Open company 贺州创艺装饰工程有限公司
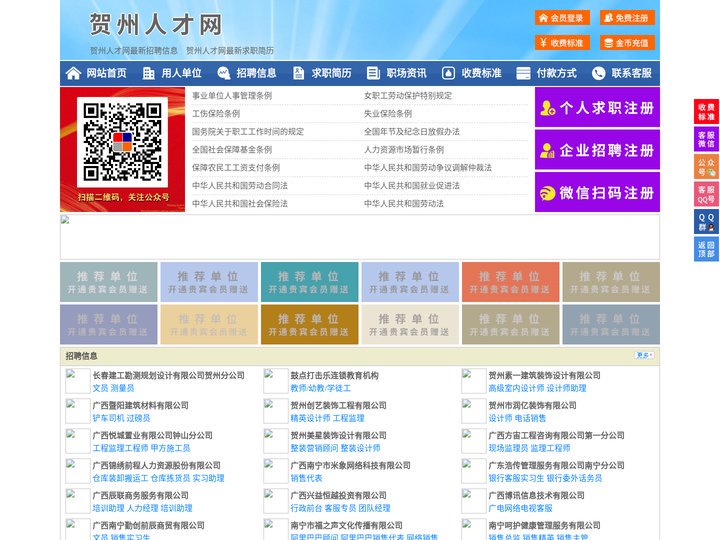 point(338,405)
